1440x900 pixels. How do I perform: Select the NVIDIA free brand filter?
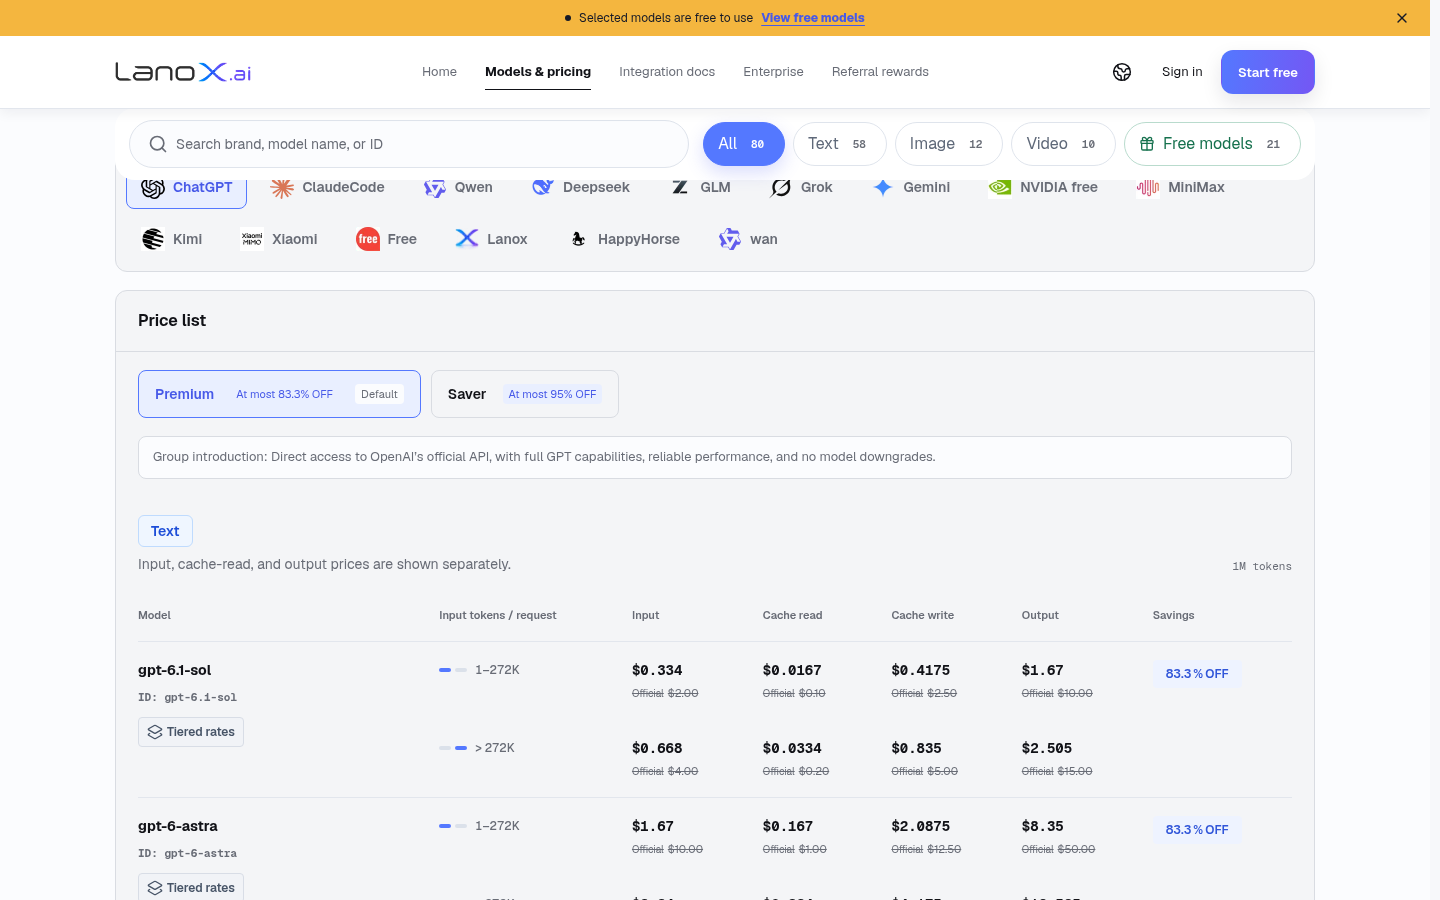click(1043, 187)
